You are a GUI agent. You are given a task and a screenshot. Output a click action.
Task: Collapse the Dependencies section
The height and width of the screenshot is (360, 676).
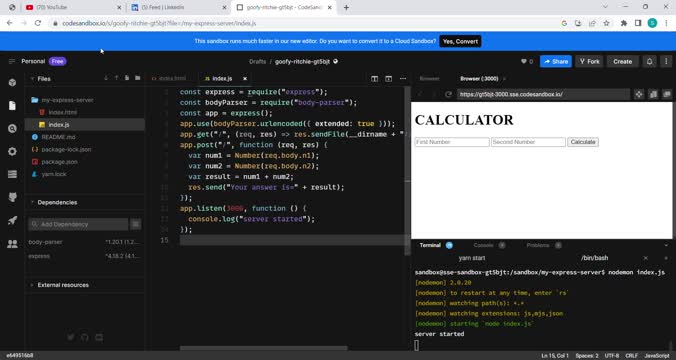(32, 202)
